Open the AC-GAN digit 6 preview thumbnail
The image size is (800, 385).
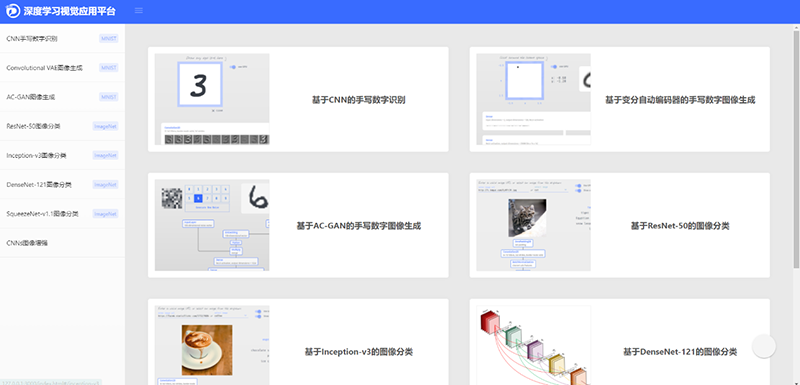tap(212, 225)
